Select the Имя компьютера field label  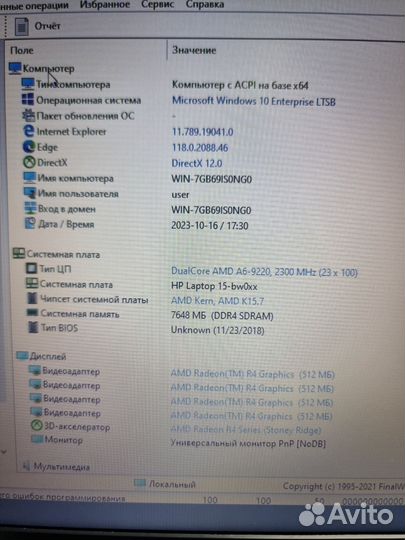click(x=75, y=178)
